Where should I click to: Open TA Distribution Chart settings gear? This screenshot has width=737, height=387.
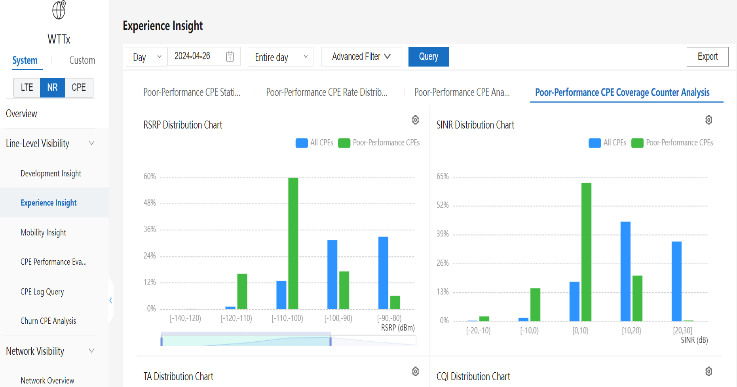coord(416,371)
